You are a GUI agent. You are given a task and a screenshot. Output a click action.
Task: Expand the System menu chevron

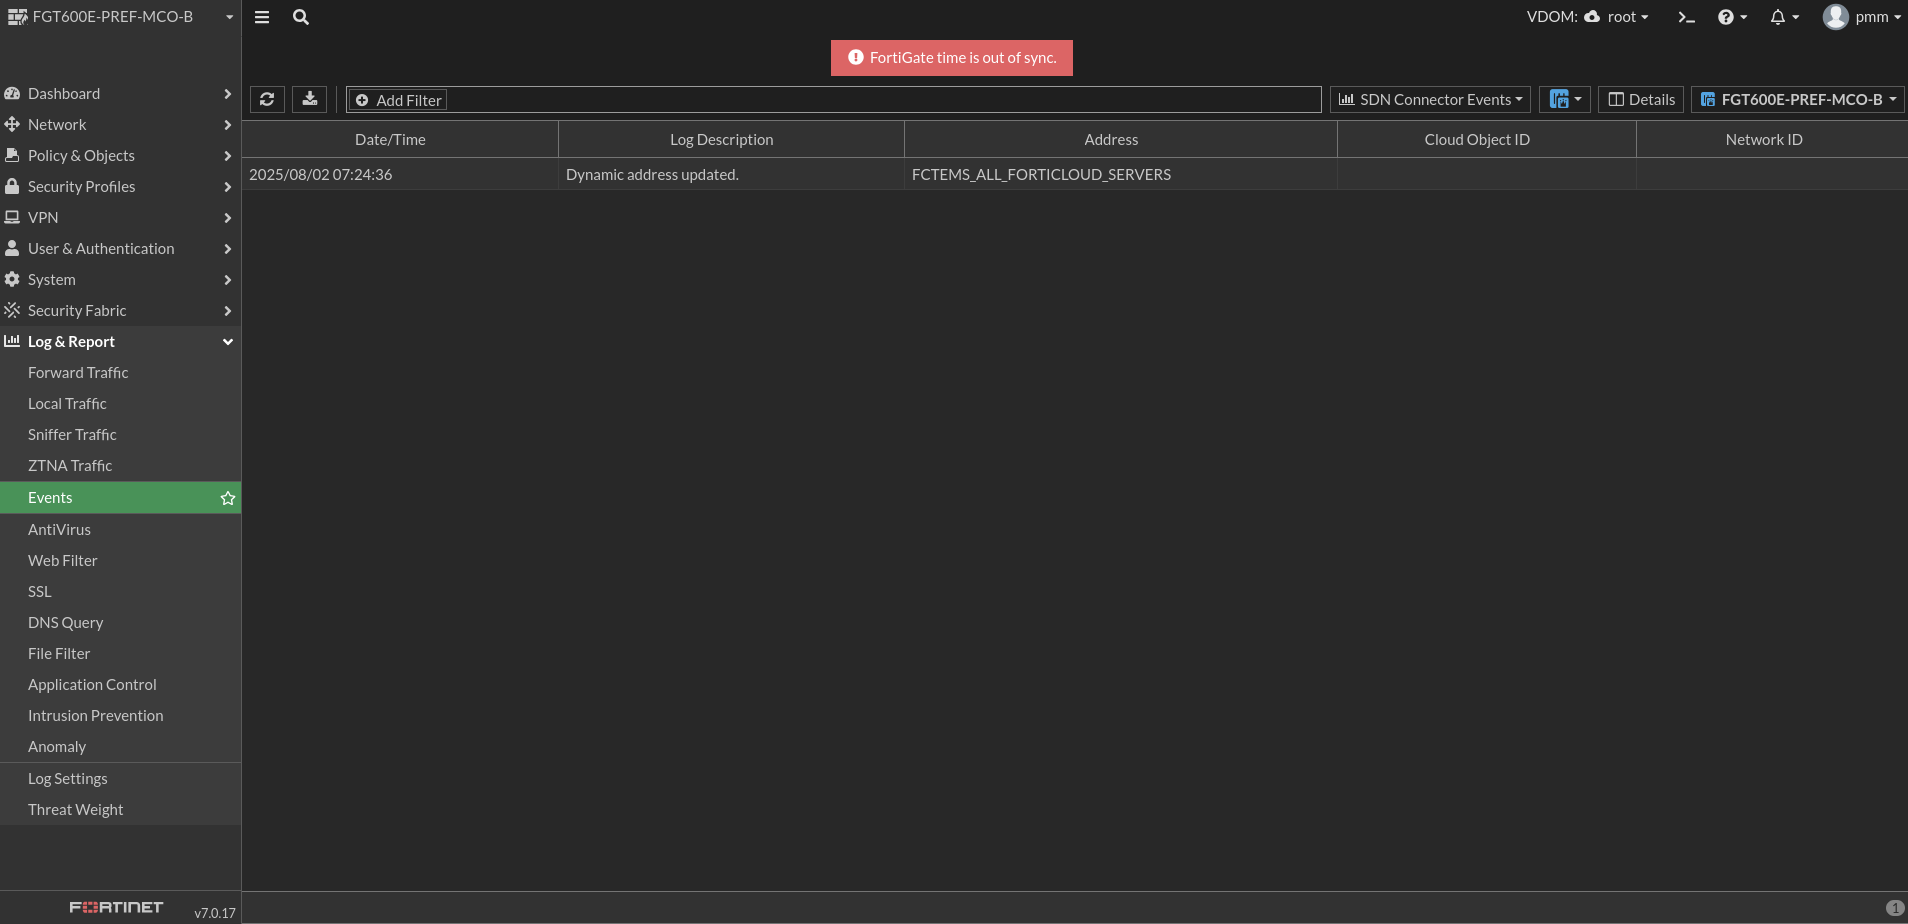point(228,280)
